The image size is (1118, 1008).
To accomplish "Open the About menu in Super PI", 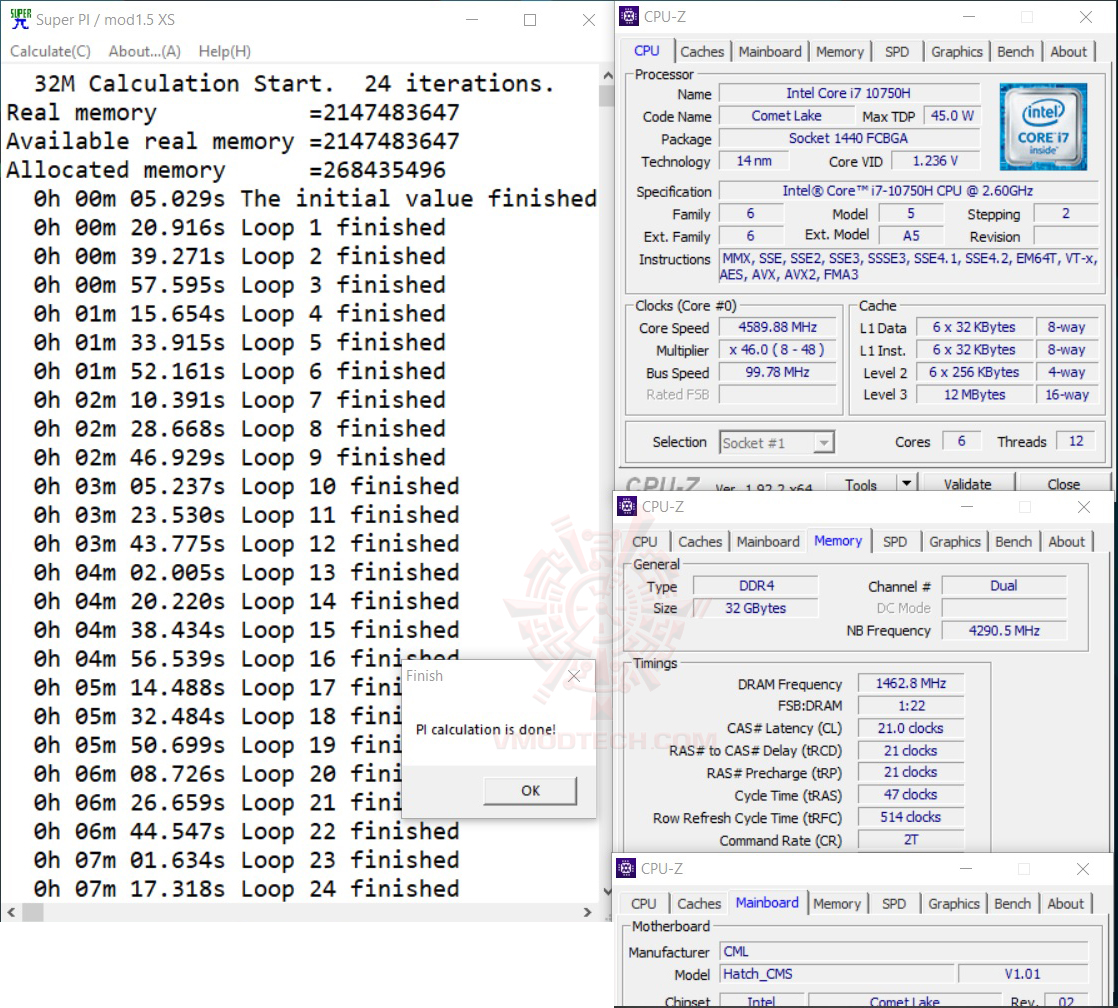I will click(x=144, y=51).
